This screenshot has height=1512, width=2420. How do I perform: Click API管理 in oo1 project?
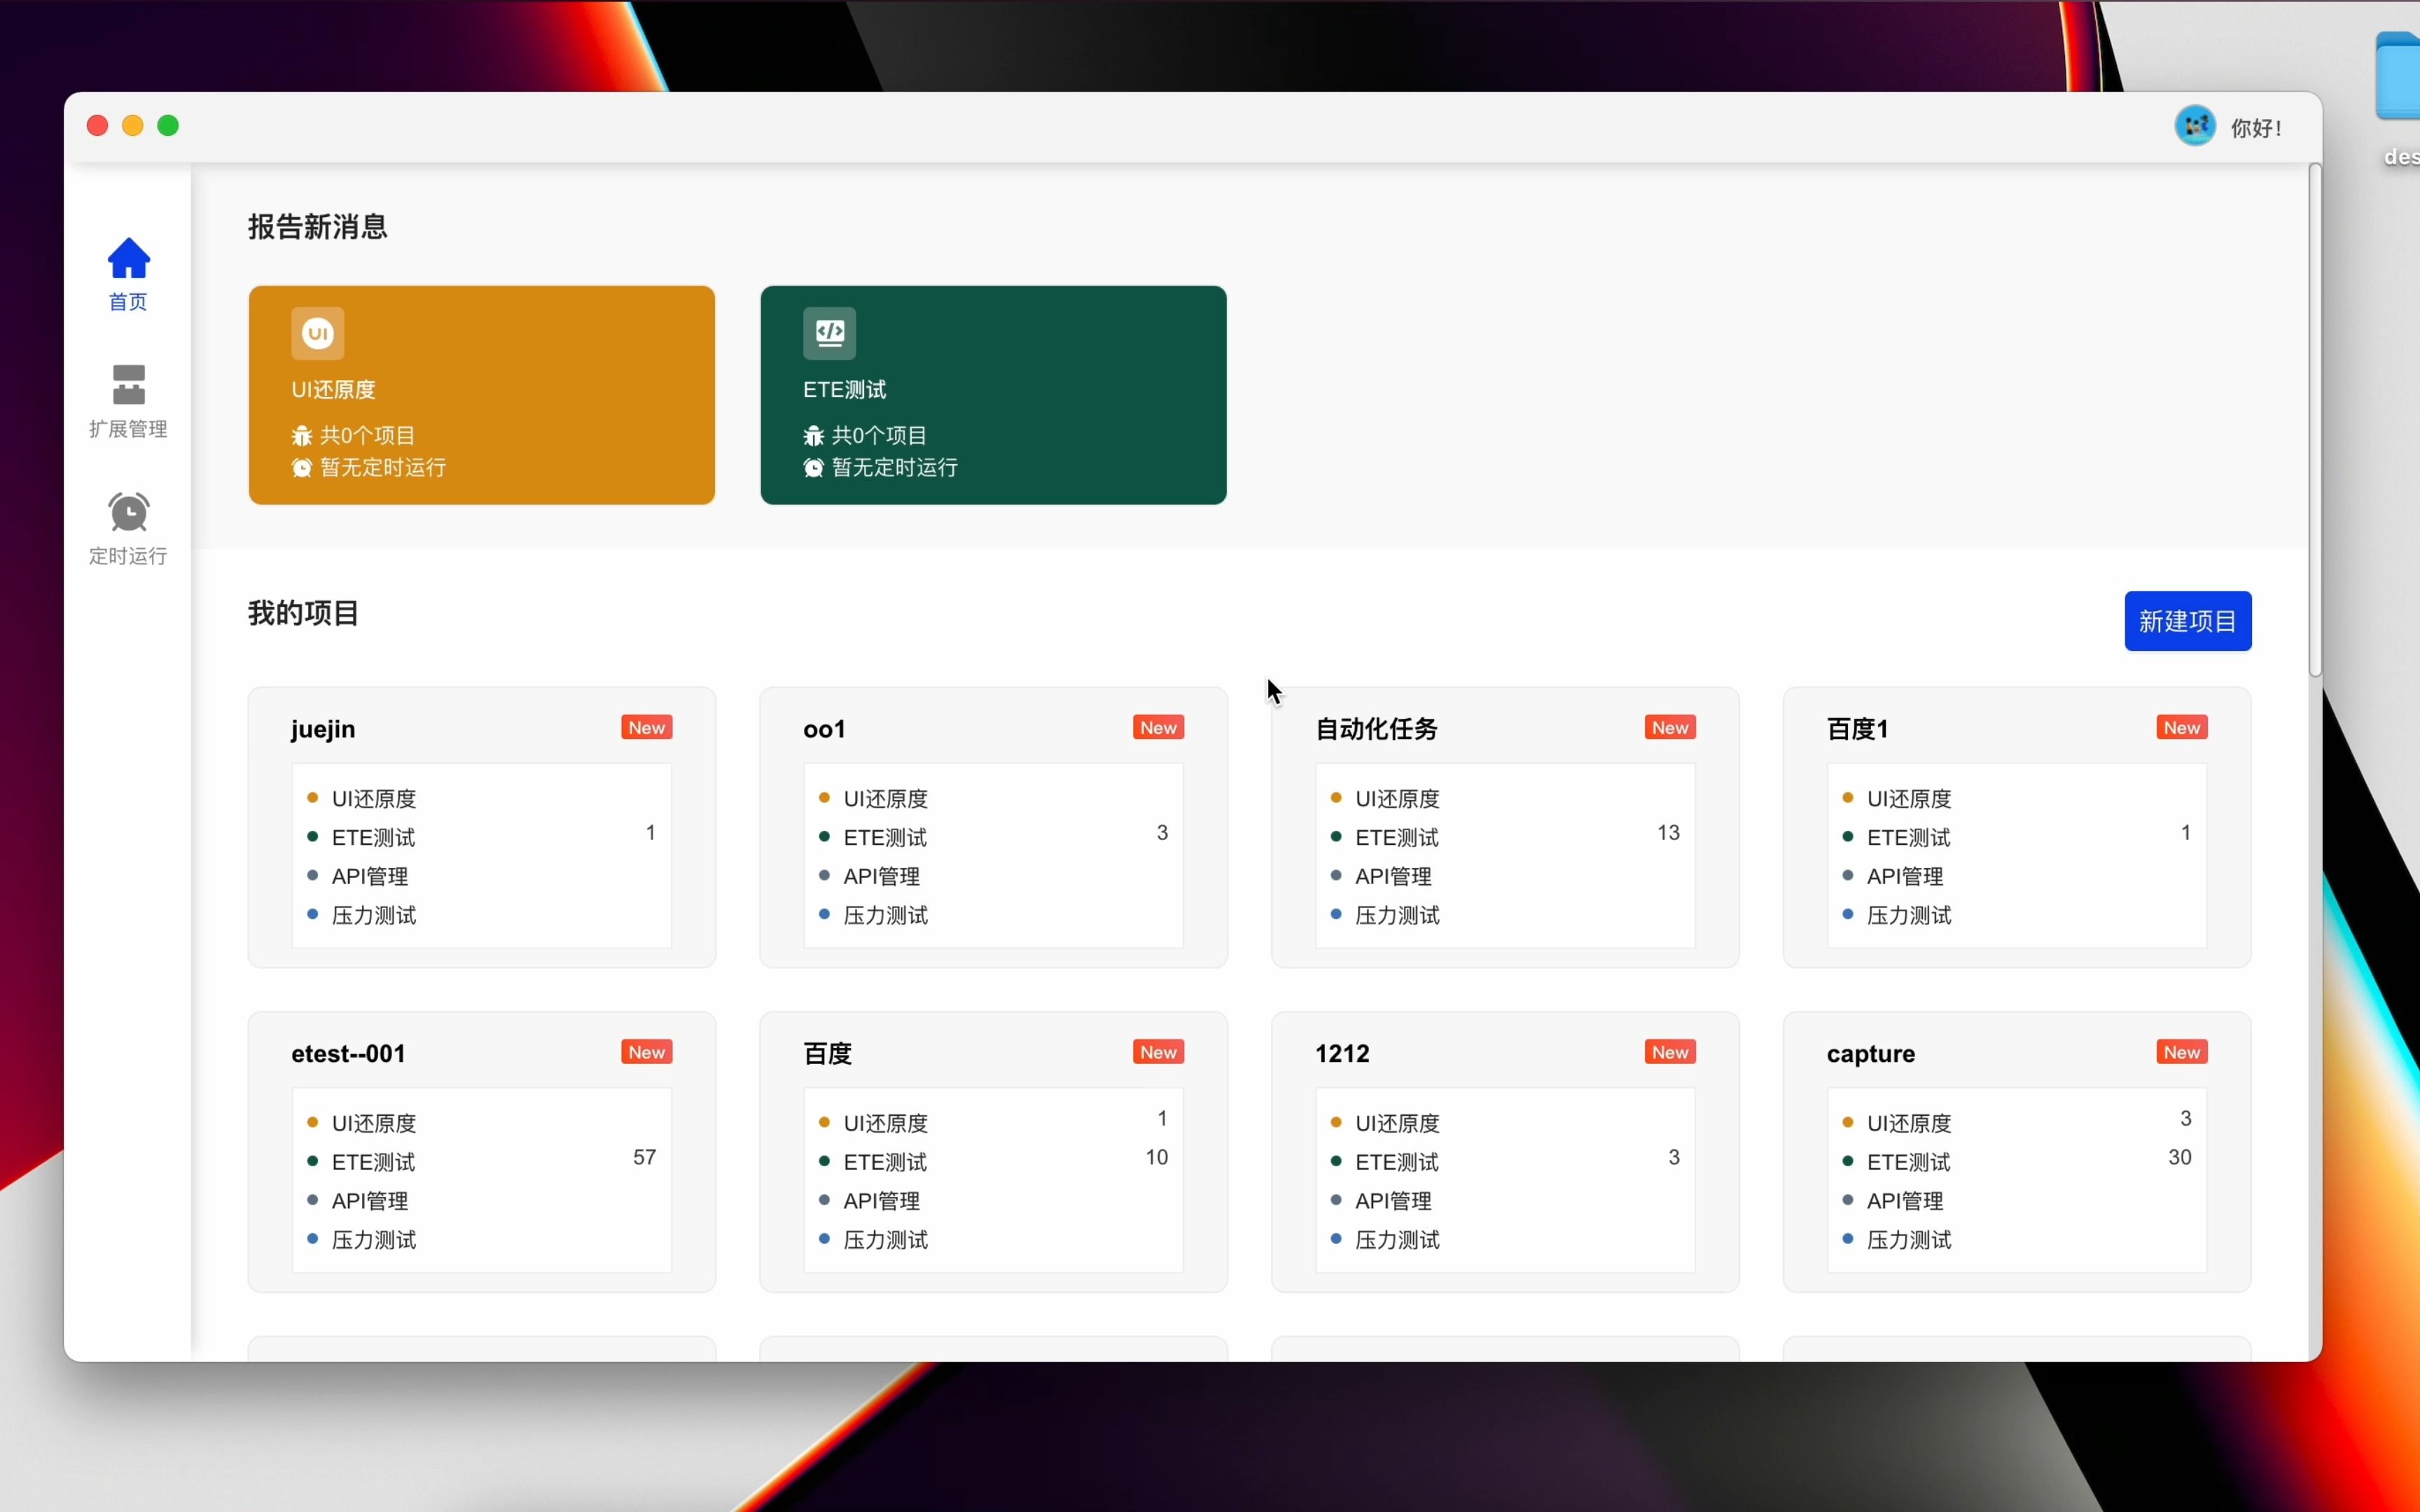tap(882, 877)
